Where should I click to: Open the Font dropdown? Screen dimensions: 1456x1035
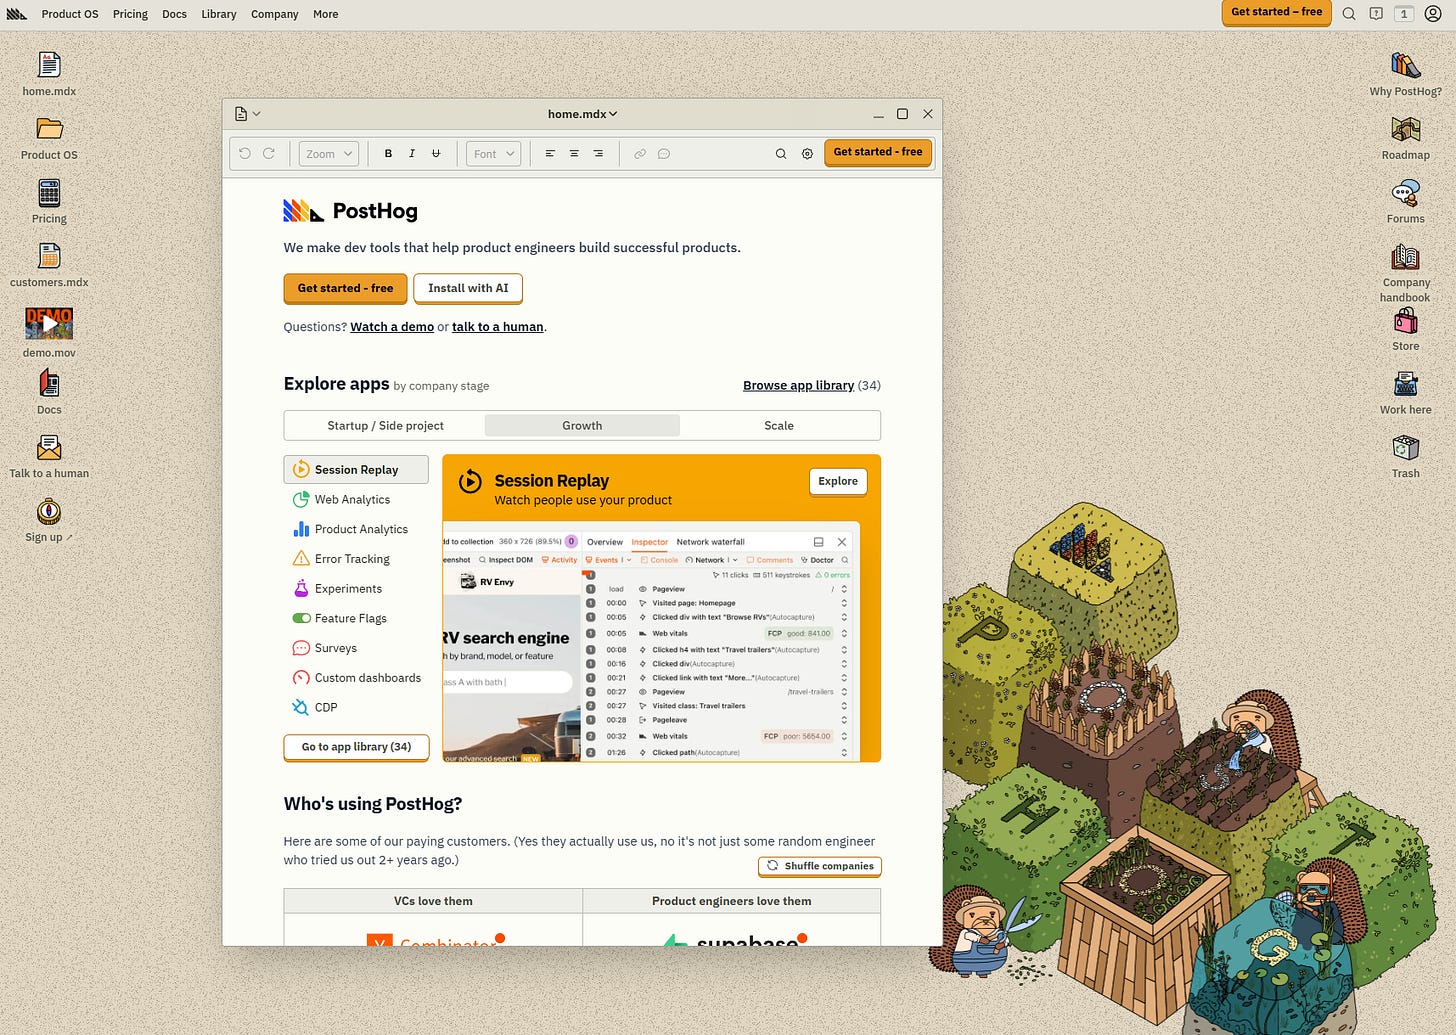(494, 153)
